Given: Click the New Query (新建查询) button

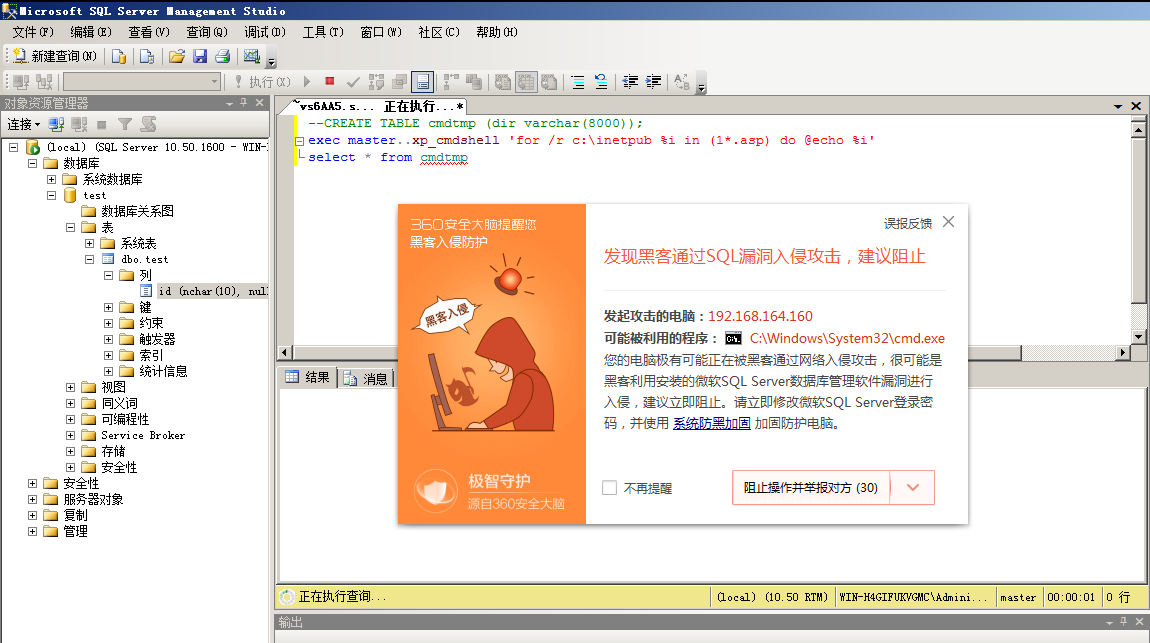Looking at the screenshot, I should pyautogui.click(x=54, y=56).
